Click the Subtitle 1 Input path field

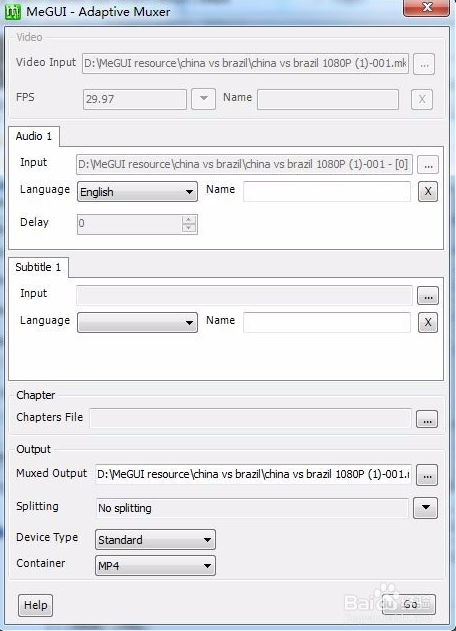pos(244,295)
